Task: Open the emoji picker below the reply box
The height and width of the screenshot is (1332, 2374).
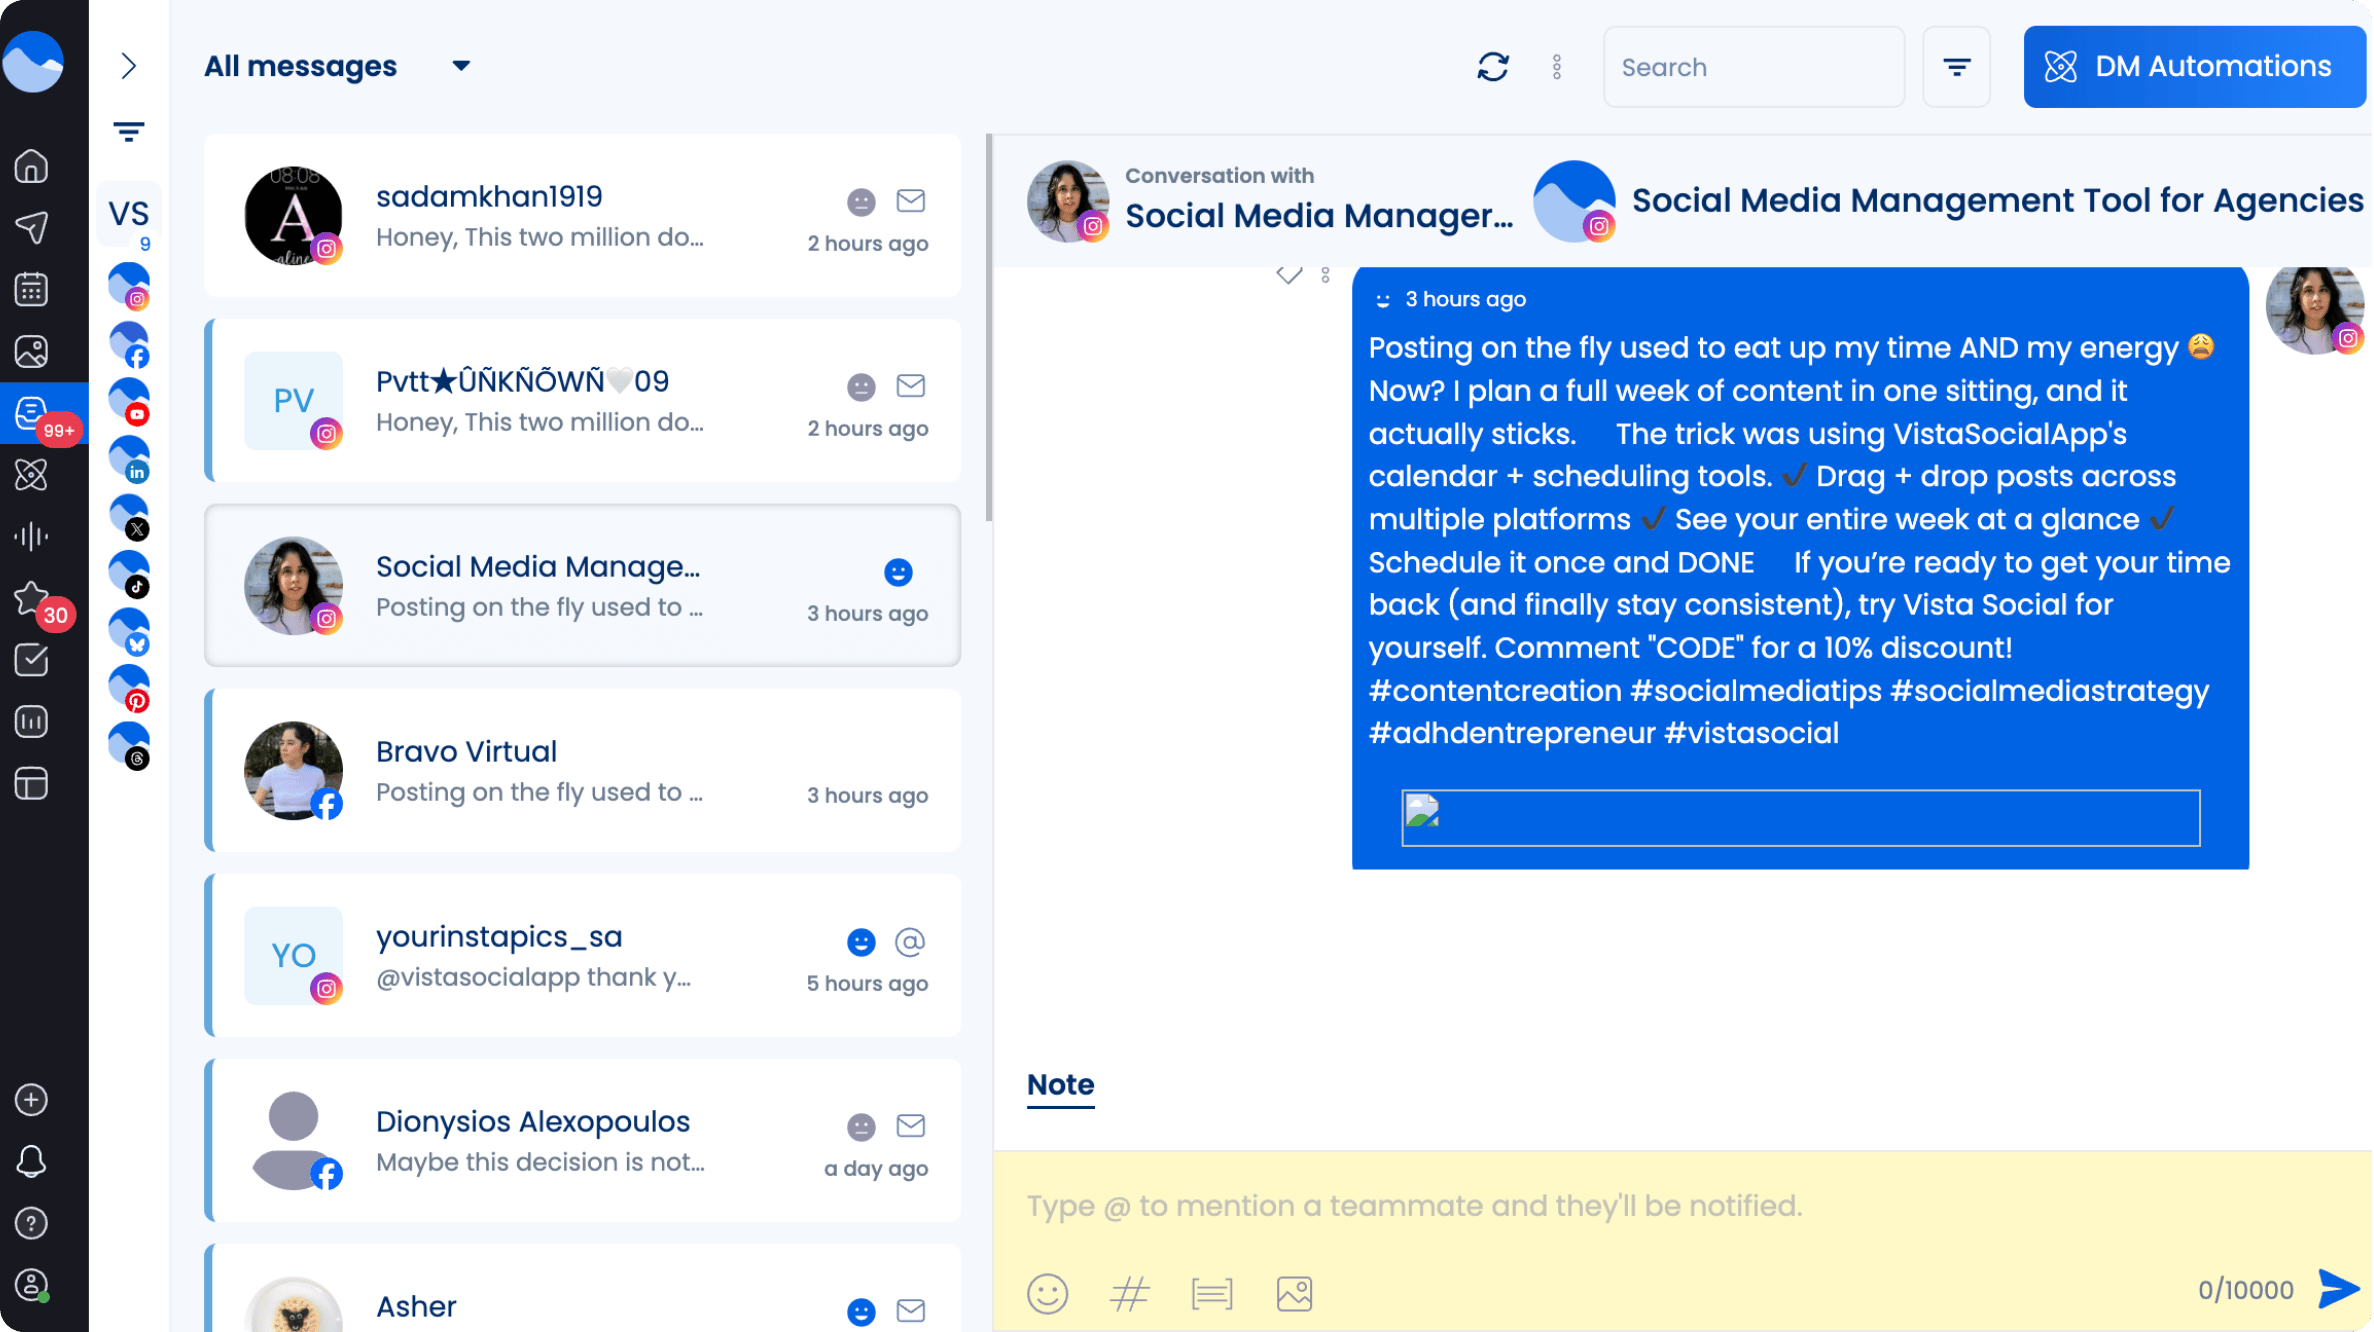Action: click(x=1047, y=1292)
